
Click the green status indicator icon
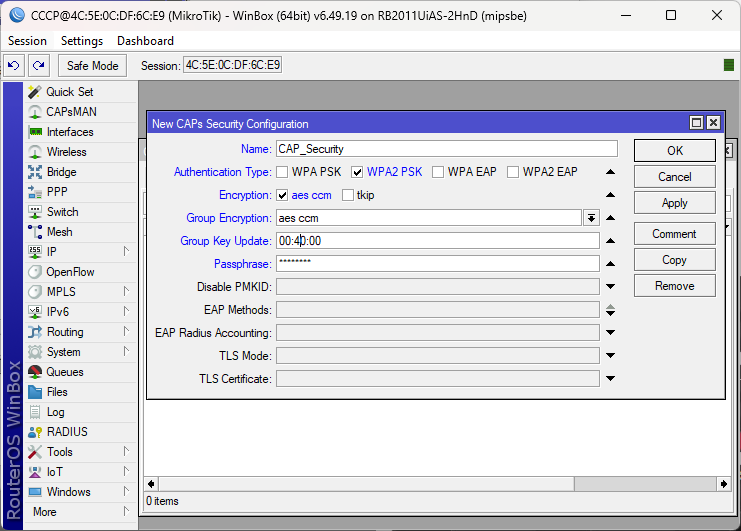[x=729, y=65]
